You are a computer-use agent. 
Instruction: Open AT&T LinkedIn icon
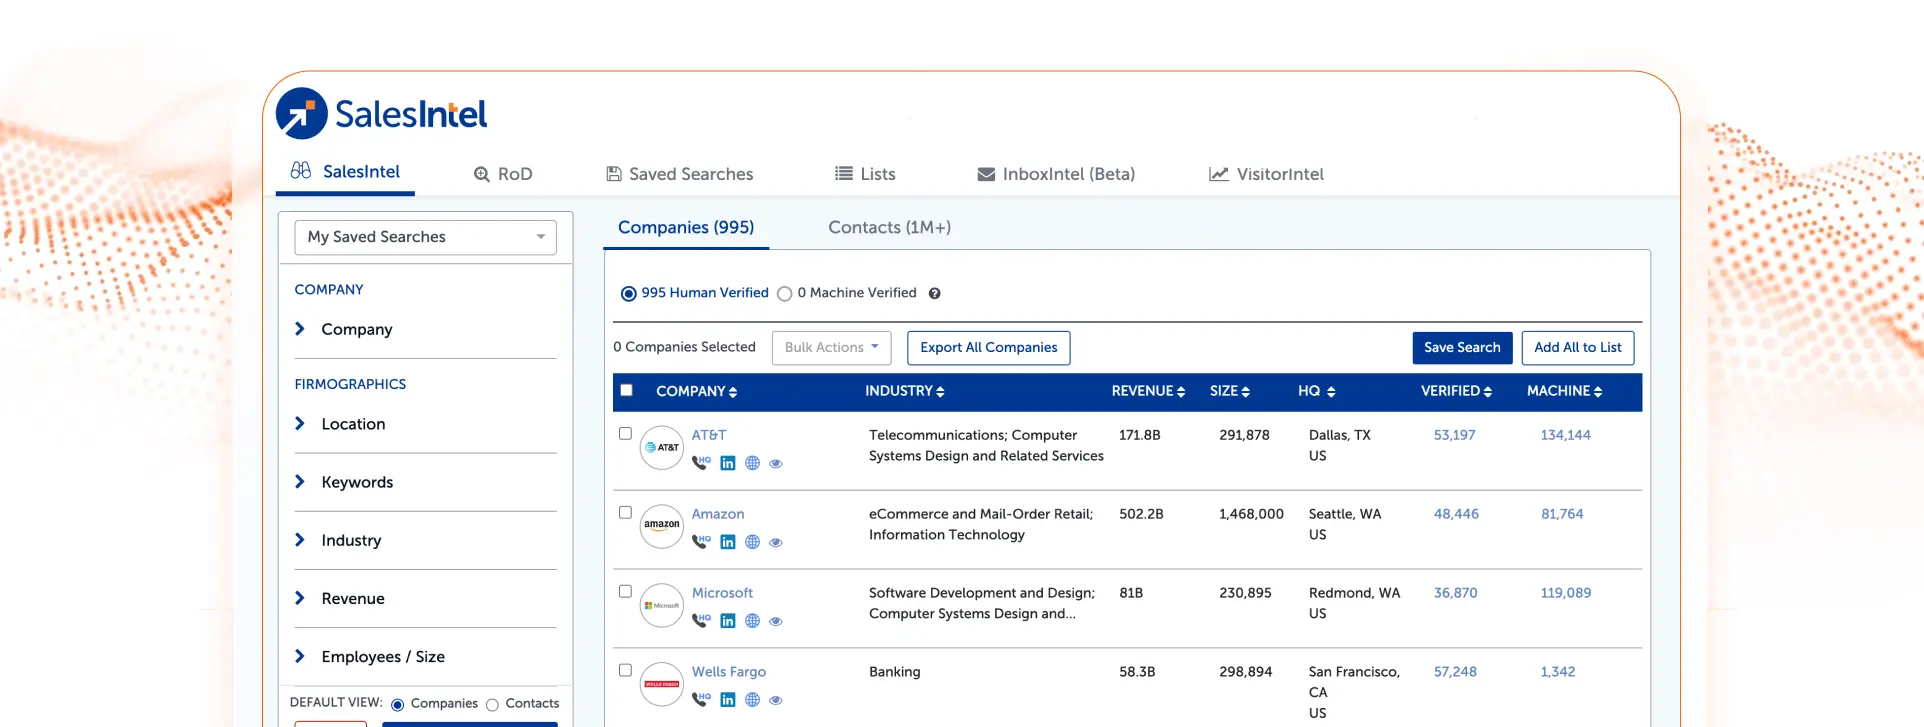pyautogui.click(x=728, y=463)
